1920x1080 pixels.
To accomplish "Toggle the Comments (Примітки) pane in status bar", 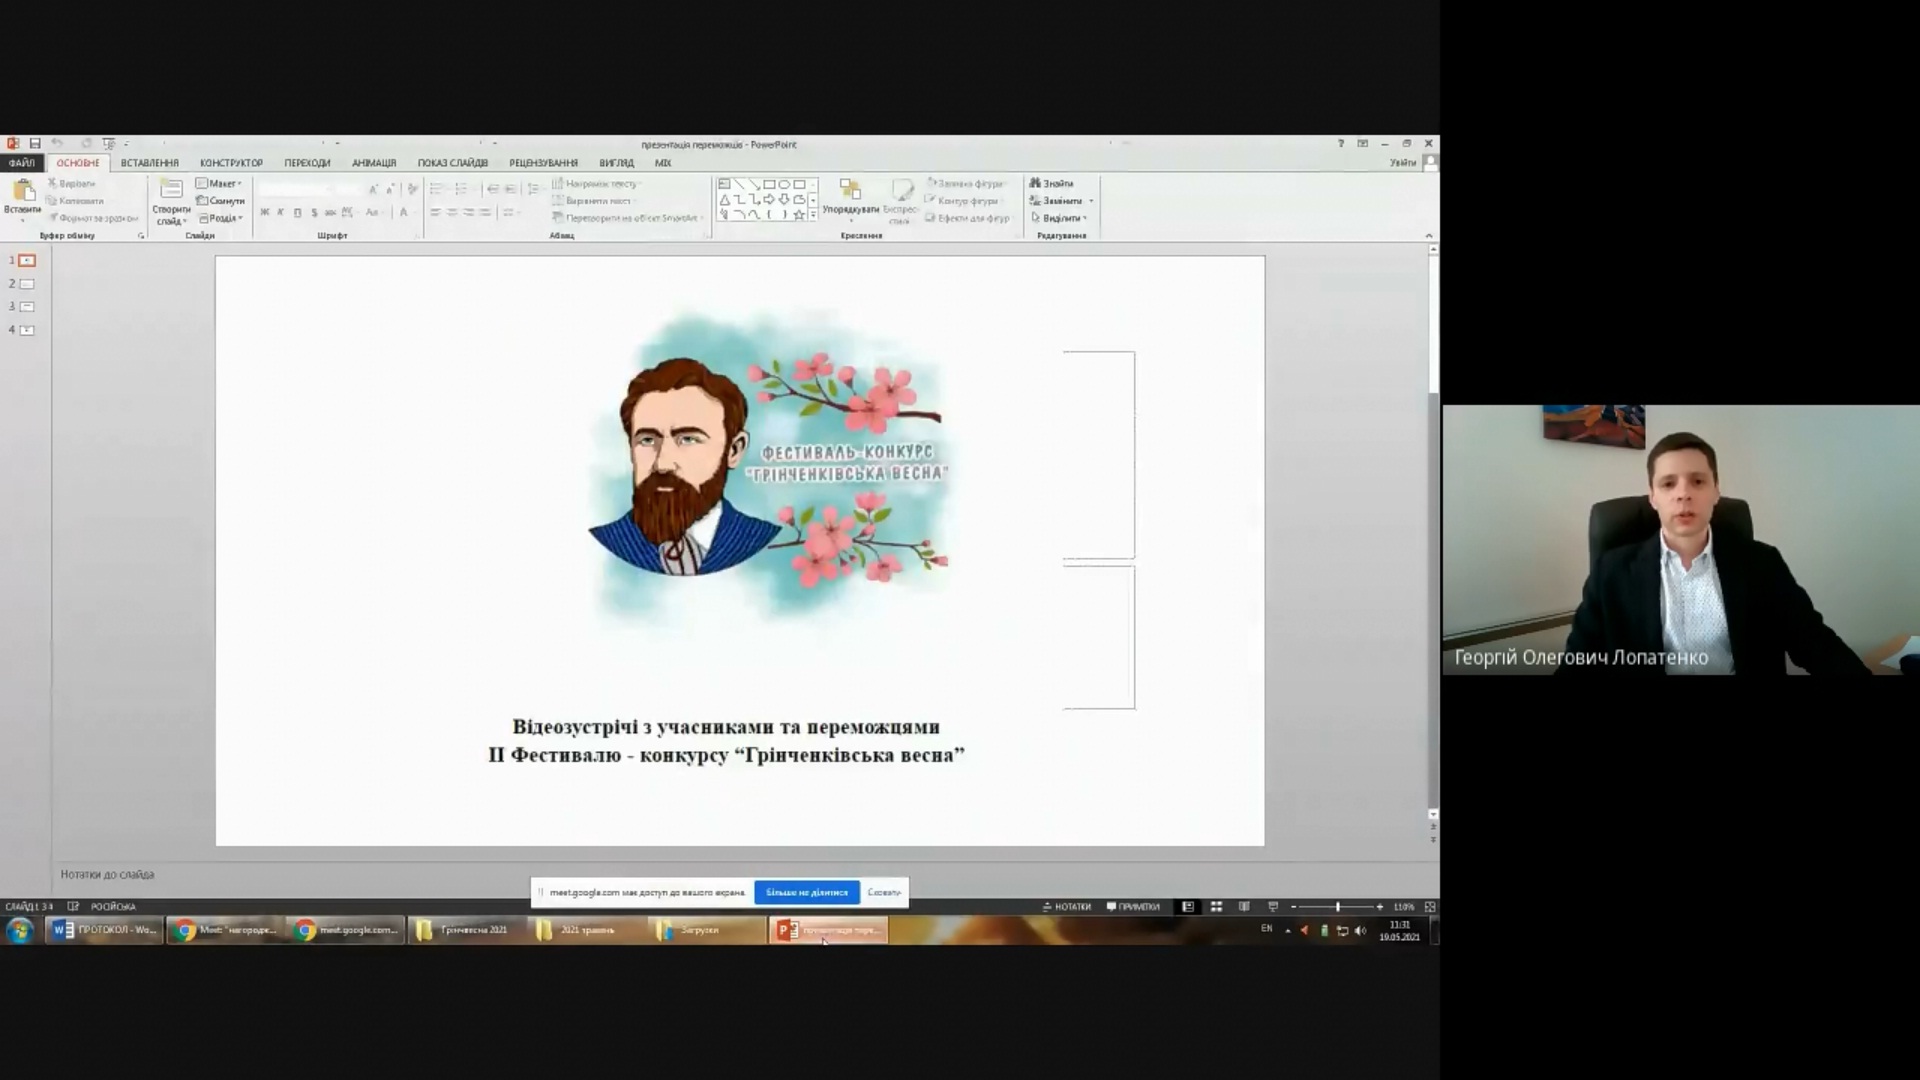I will click(1133, 907).
